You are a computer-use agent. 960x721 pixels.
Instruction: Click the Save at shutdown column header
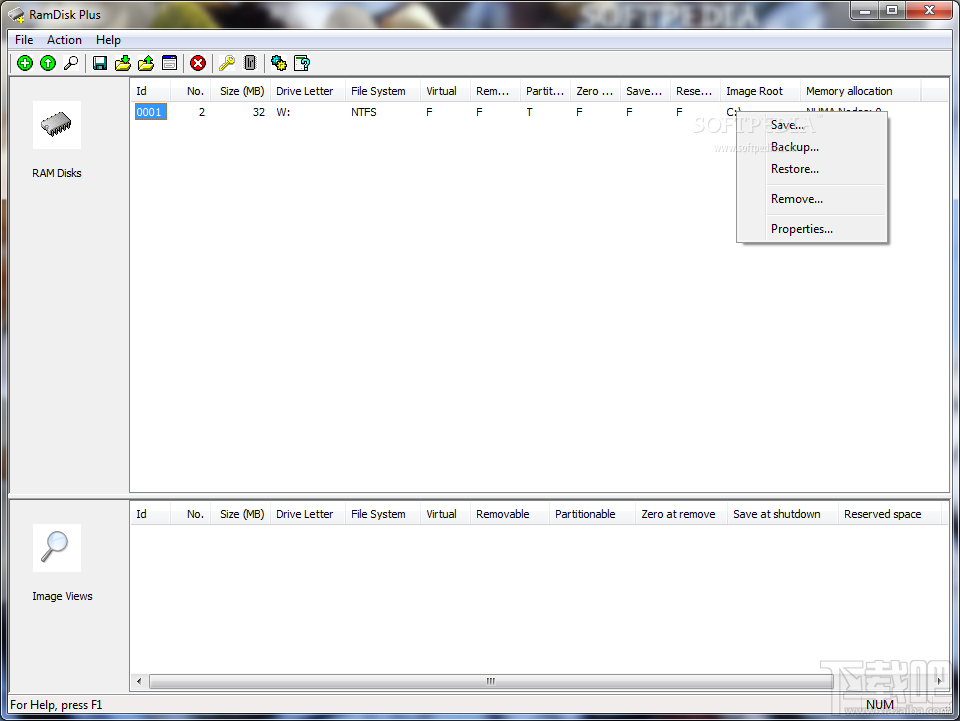tap(782, 514)
